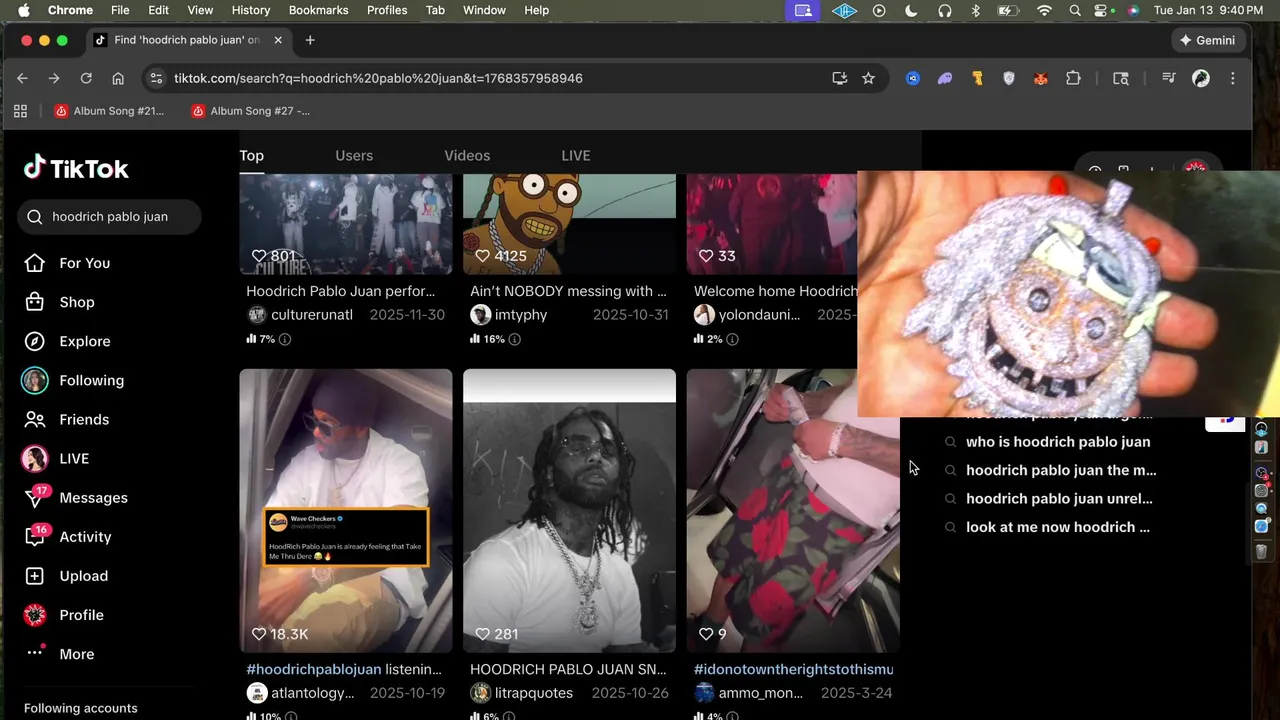This screenshot has height=720, width=1280.
Task: Switch to the Users tab
Action: (x=354, y=155)
